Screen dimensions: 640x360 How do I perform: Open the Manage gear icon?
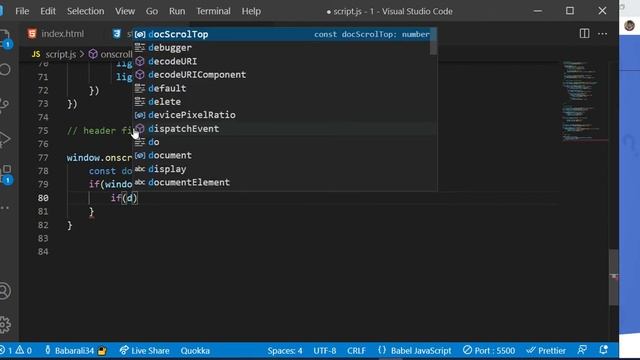[x=5, y=325]
